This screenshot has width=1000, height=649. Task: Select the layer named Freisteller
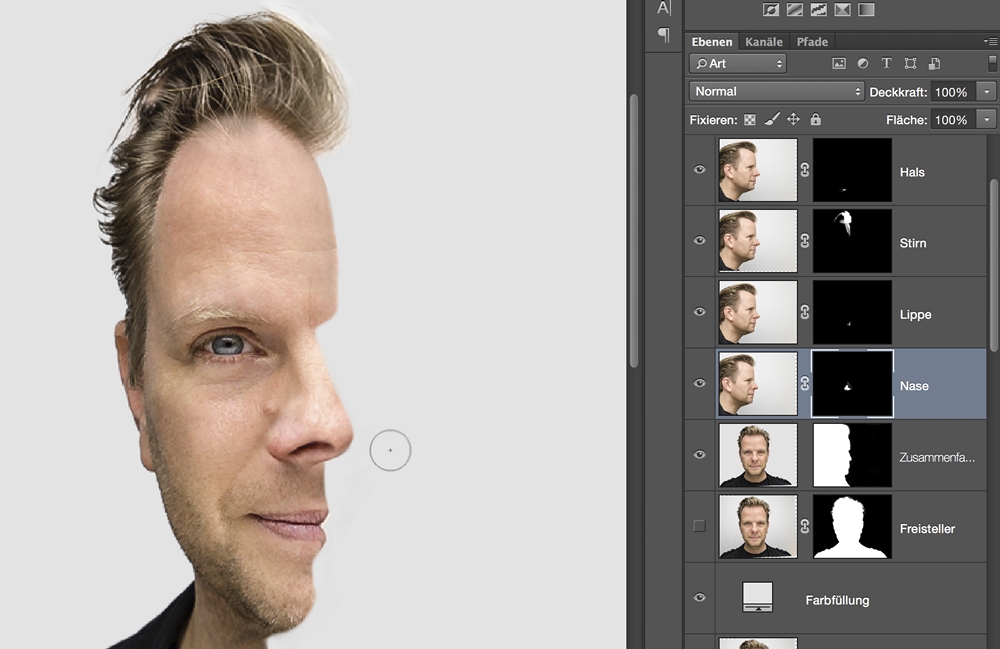click(x=927, y=529)
